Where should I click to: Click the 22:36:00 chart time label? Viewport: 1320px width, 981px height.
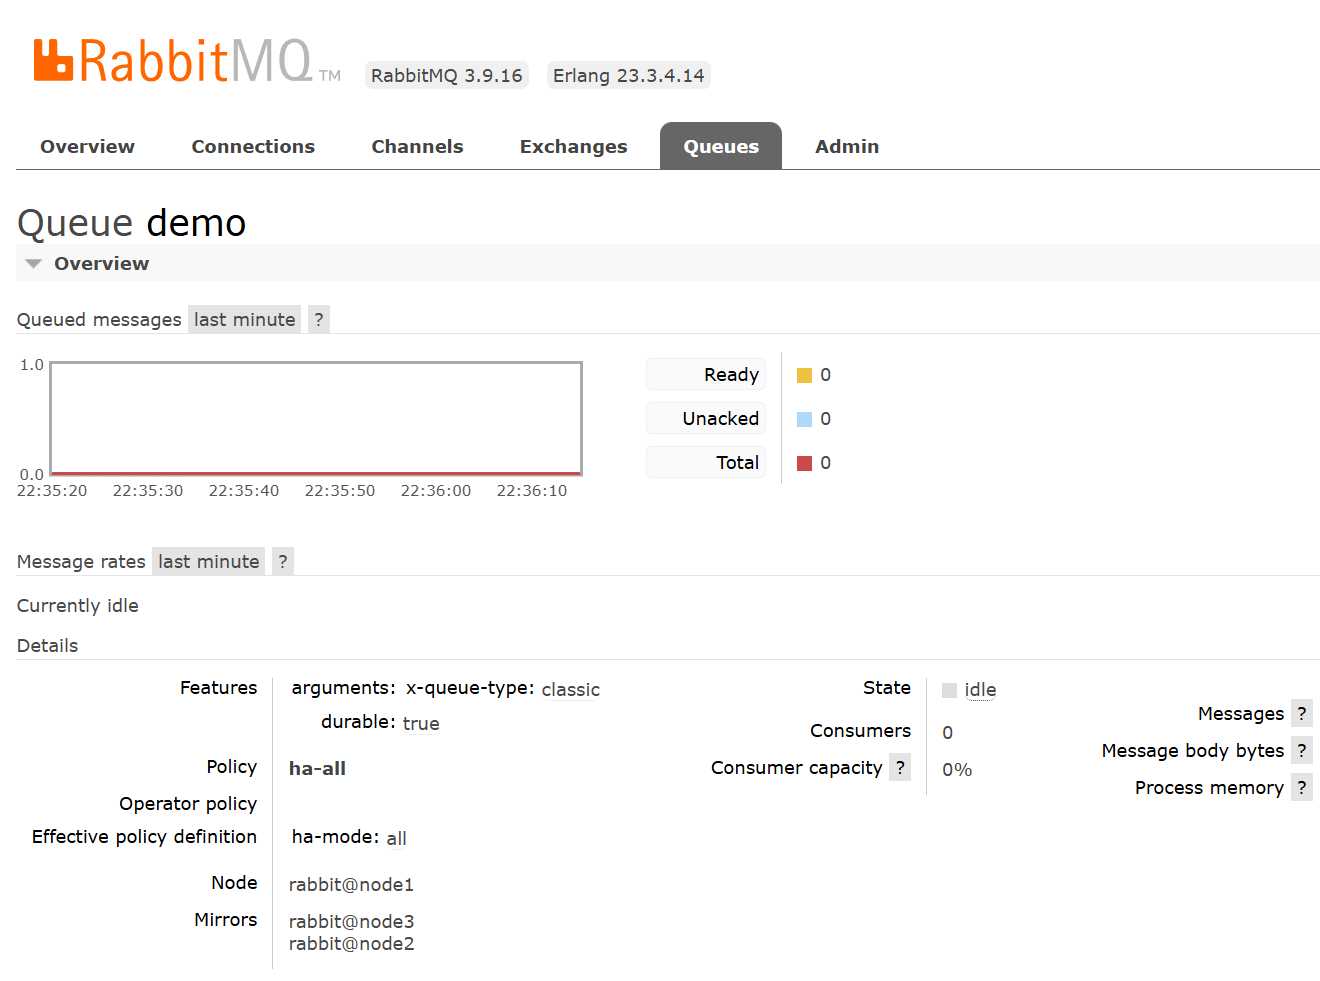click(x=436, y=491)
